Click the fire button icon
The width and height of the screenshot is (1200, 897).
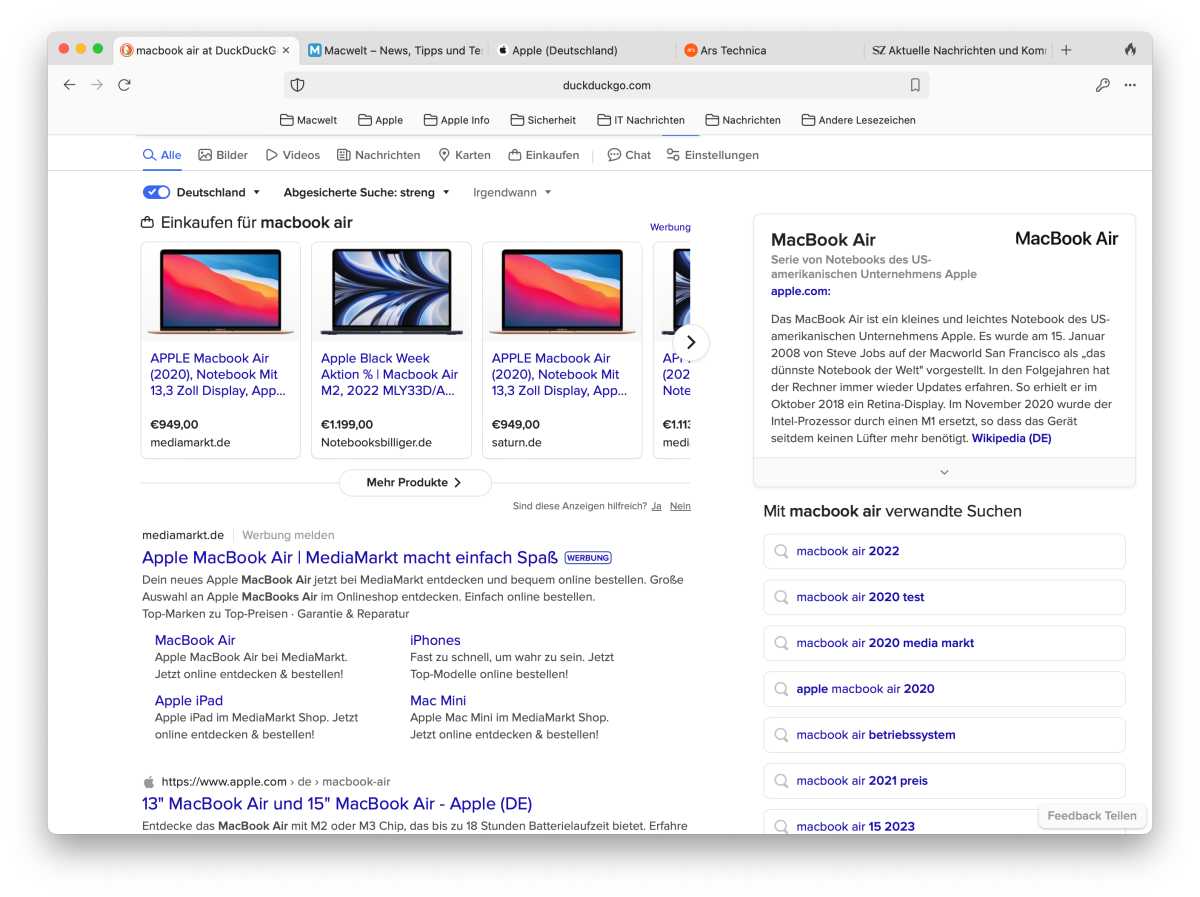(x=1130, y=49)
